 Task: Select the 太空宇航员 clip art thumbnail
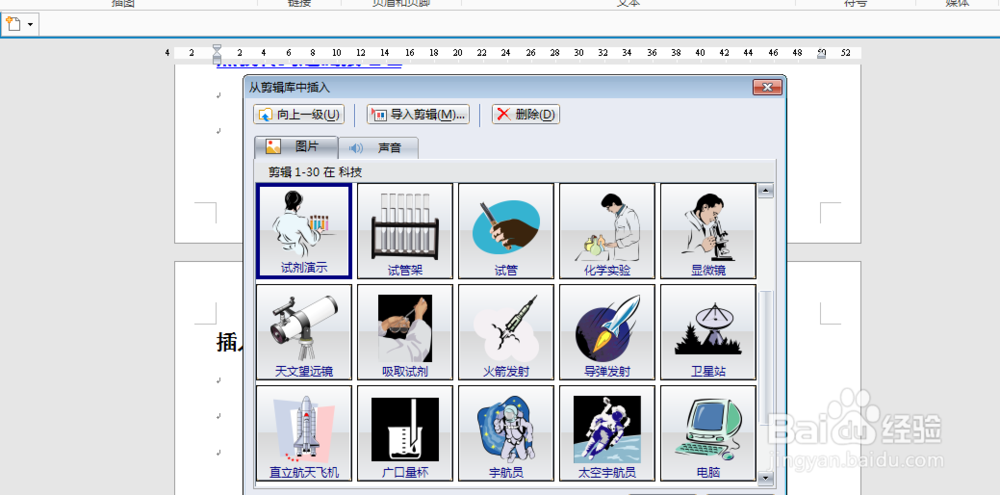tap(607, 433)
